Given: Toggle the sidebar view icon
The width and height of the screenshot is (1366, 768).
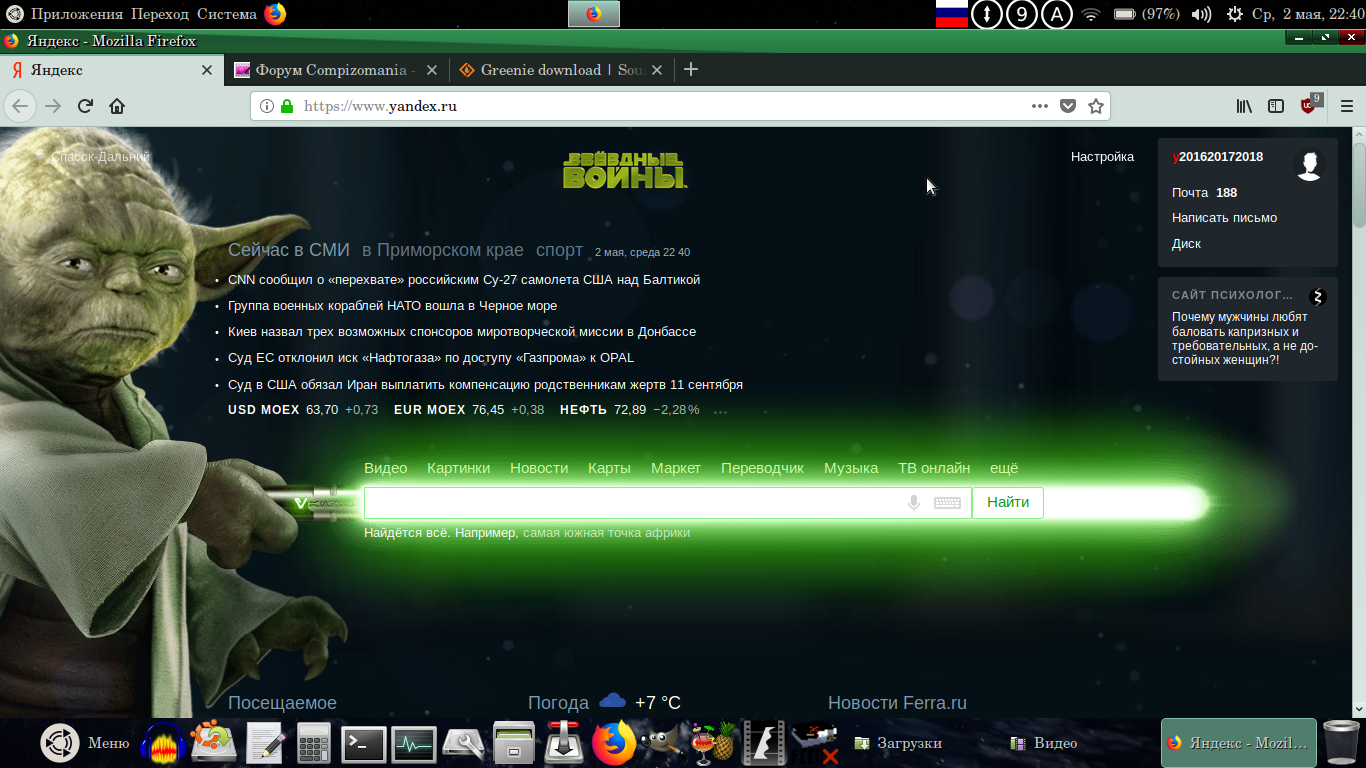Looking at the screenshot, I should click(x=1276, y=106).
